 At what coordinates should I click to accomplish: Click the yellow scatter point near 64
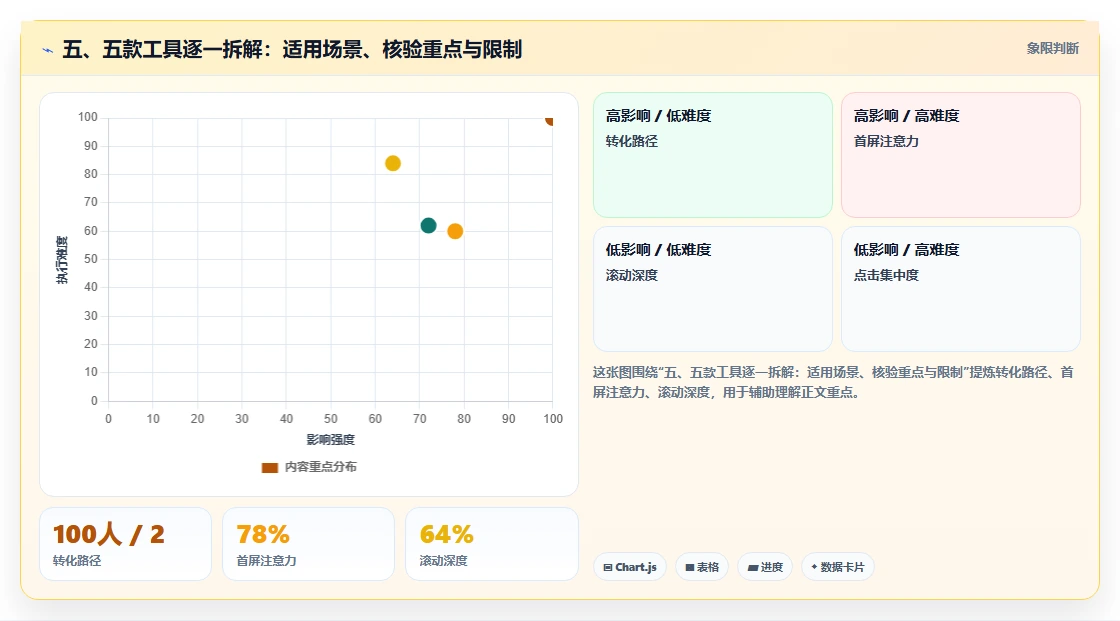pos(393,164)
